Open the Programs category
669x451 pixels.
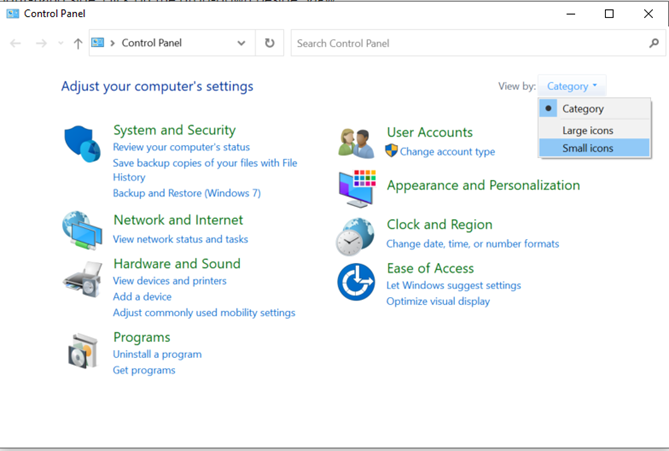pyautogui.click(x=142, y=338)
